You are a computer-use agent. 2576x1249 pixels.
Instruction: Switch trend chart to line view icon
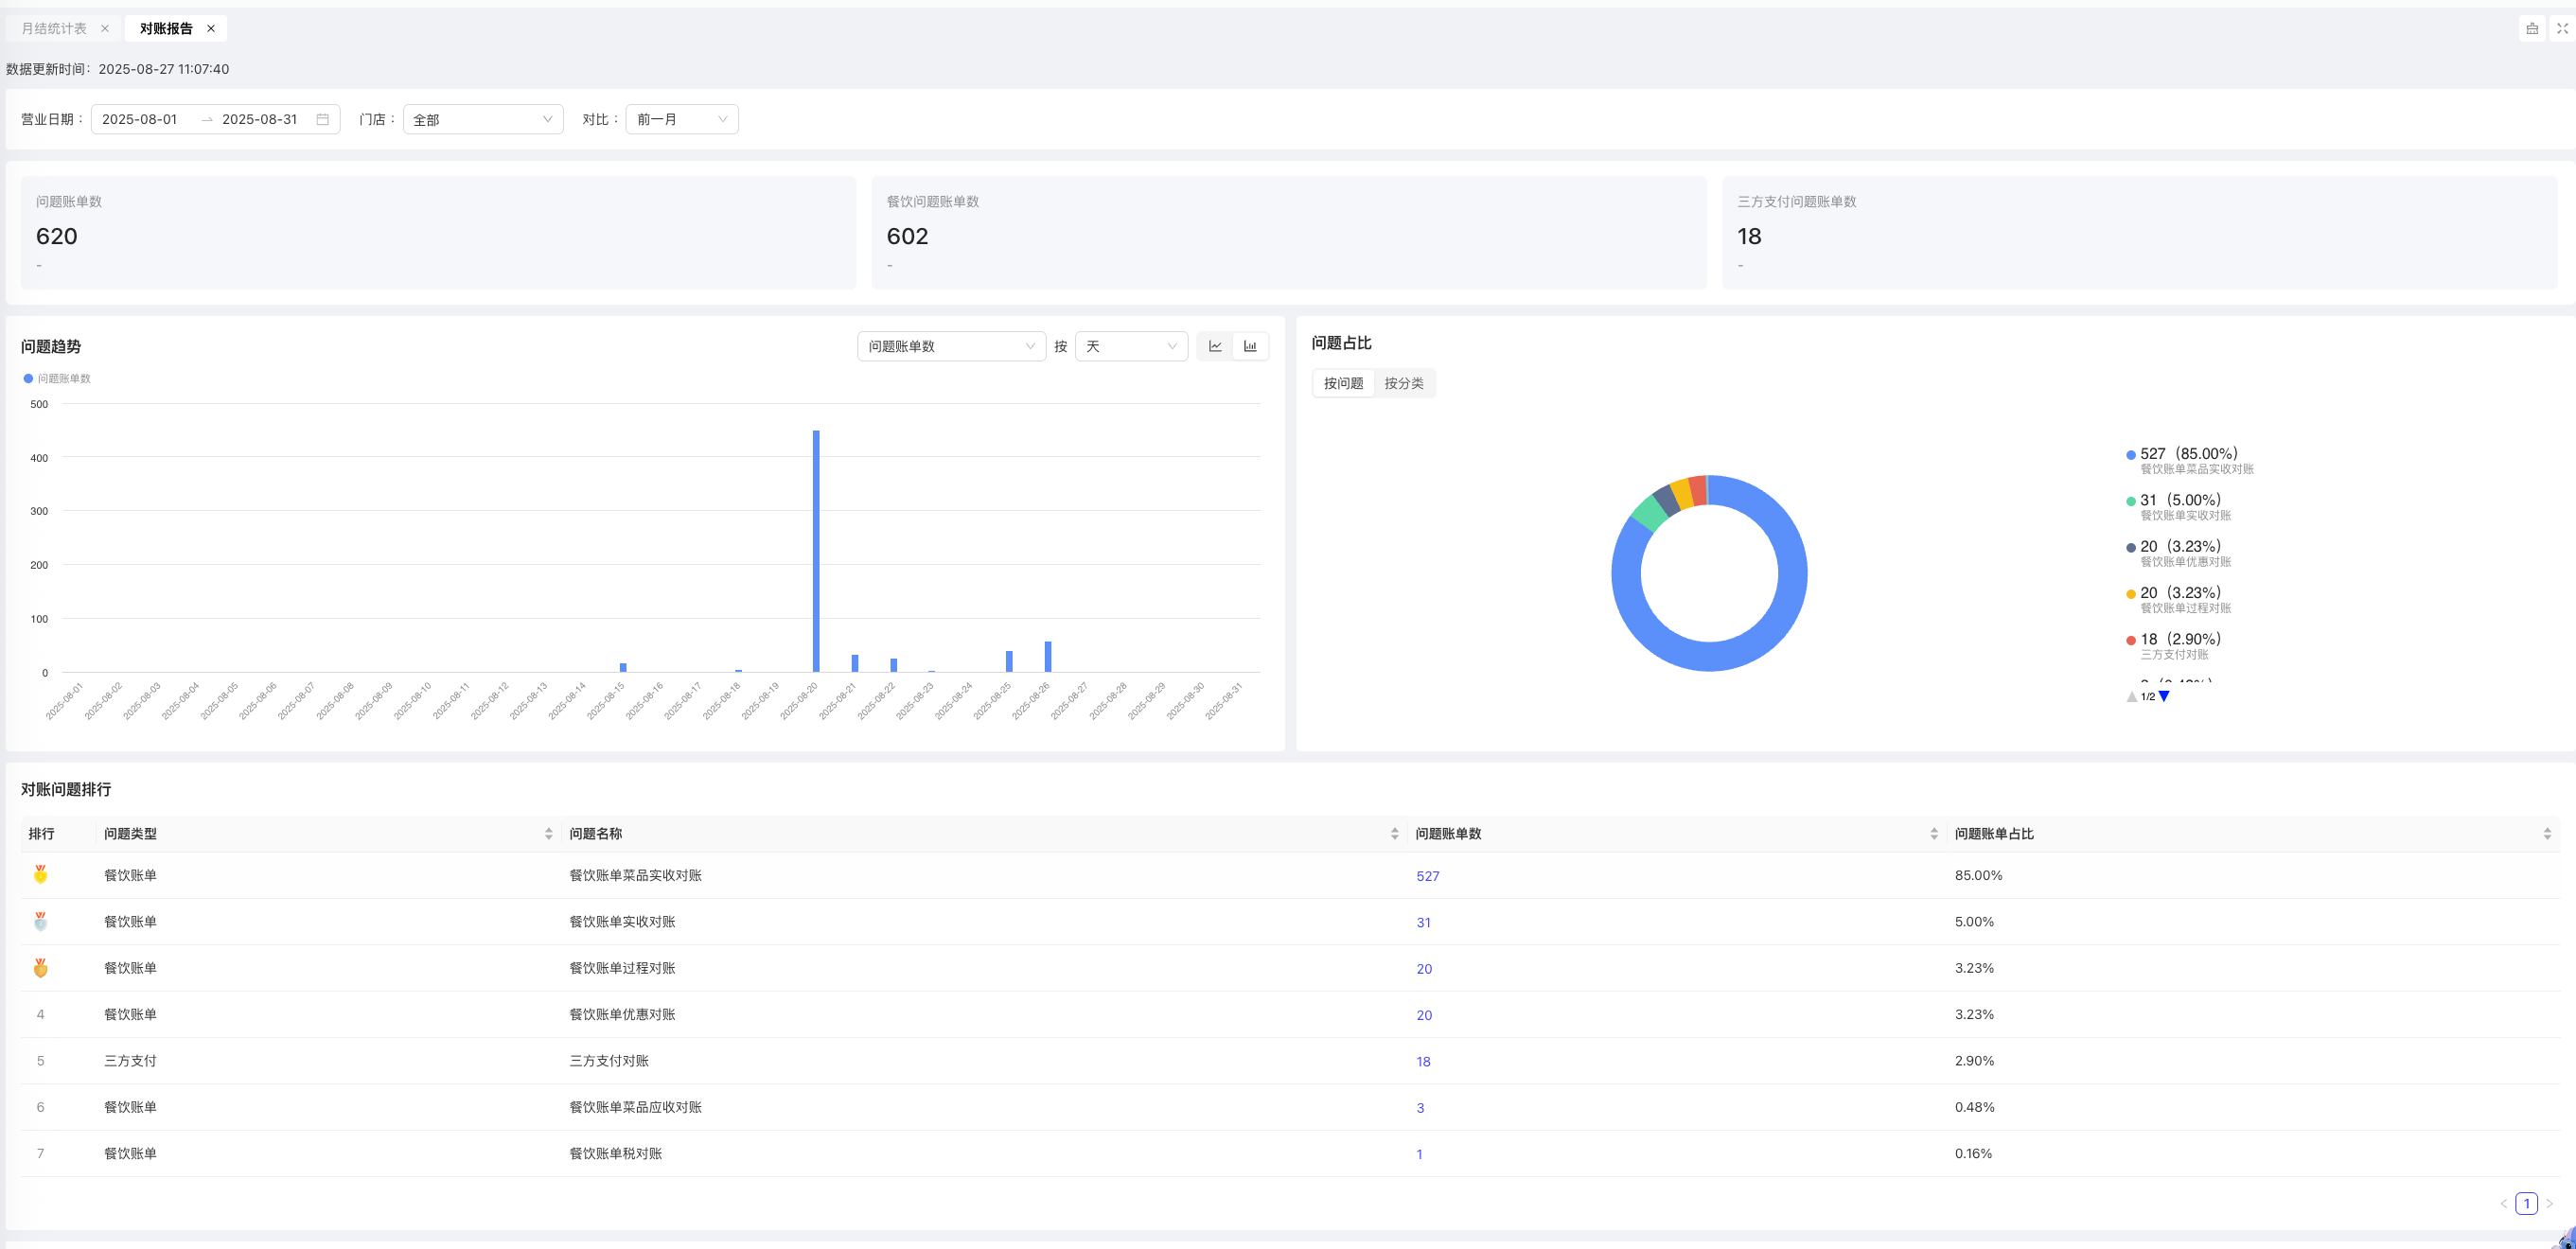[x=1215, y=346]
